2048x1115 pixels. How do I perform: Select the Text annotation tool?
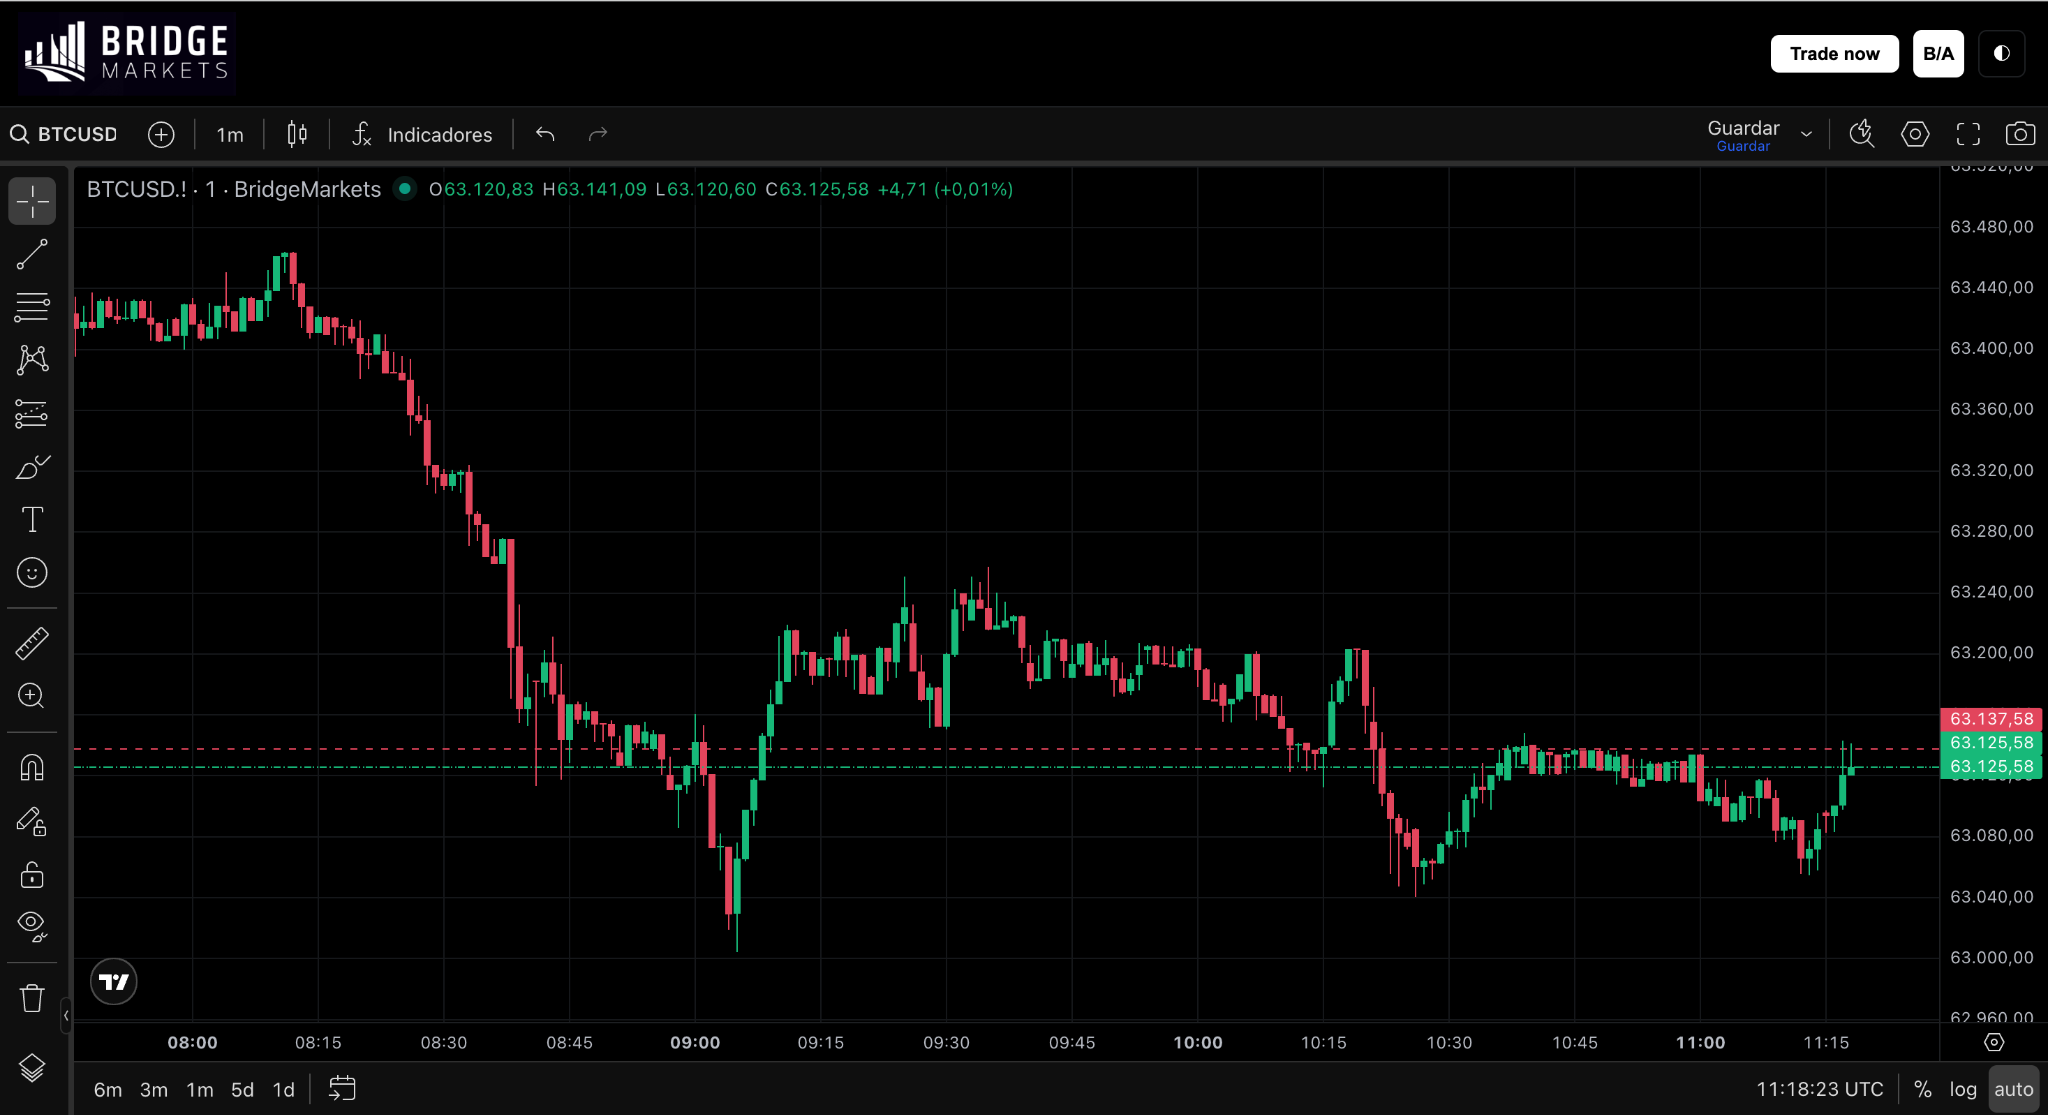(32, 519)
